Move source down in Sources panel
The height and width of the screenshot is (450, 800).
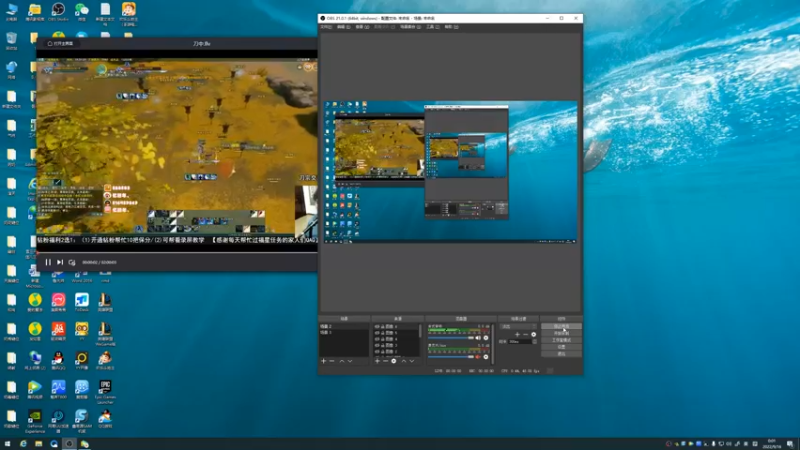coord(412,361)
